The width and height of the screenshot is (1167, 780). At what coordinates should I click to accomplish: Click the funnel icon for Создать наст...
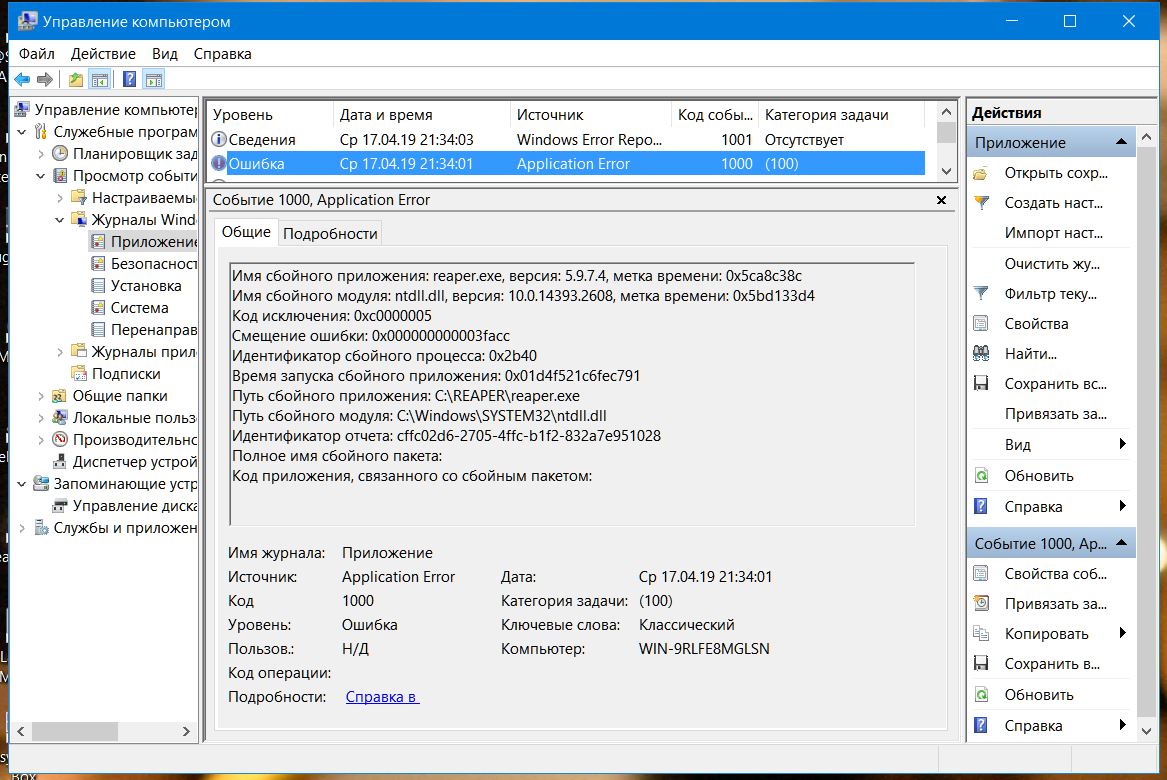(x=981, y=203)
